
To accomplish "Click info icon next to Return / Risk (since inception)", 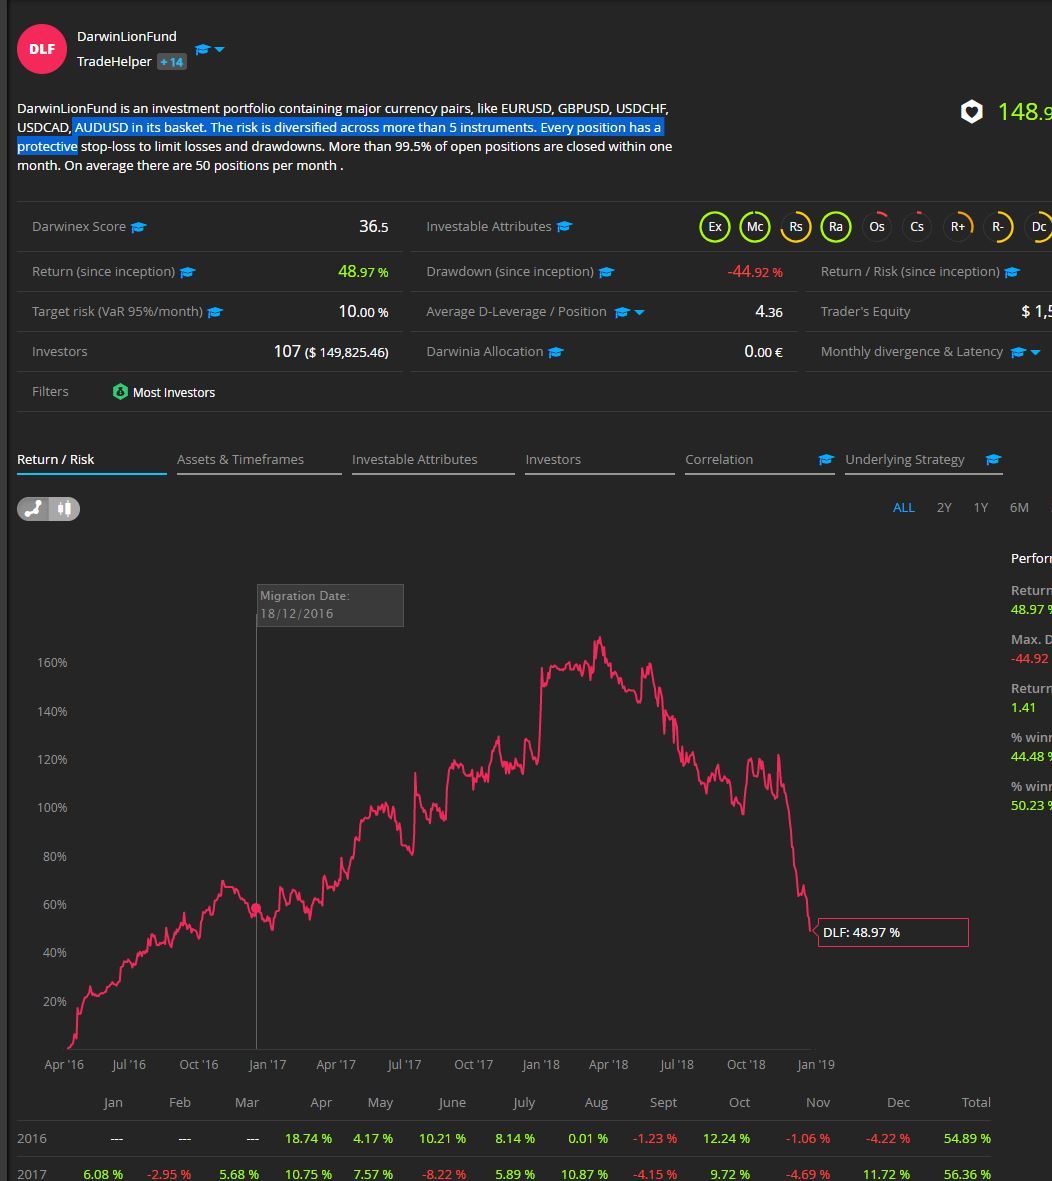I will point(1012,272).
